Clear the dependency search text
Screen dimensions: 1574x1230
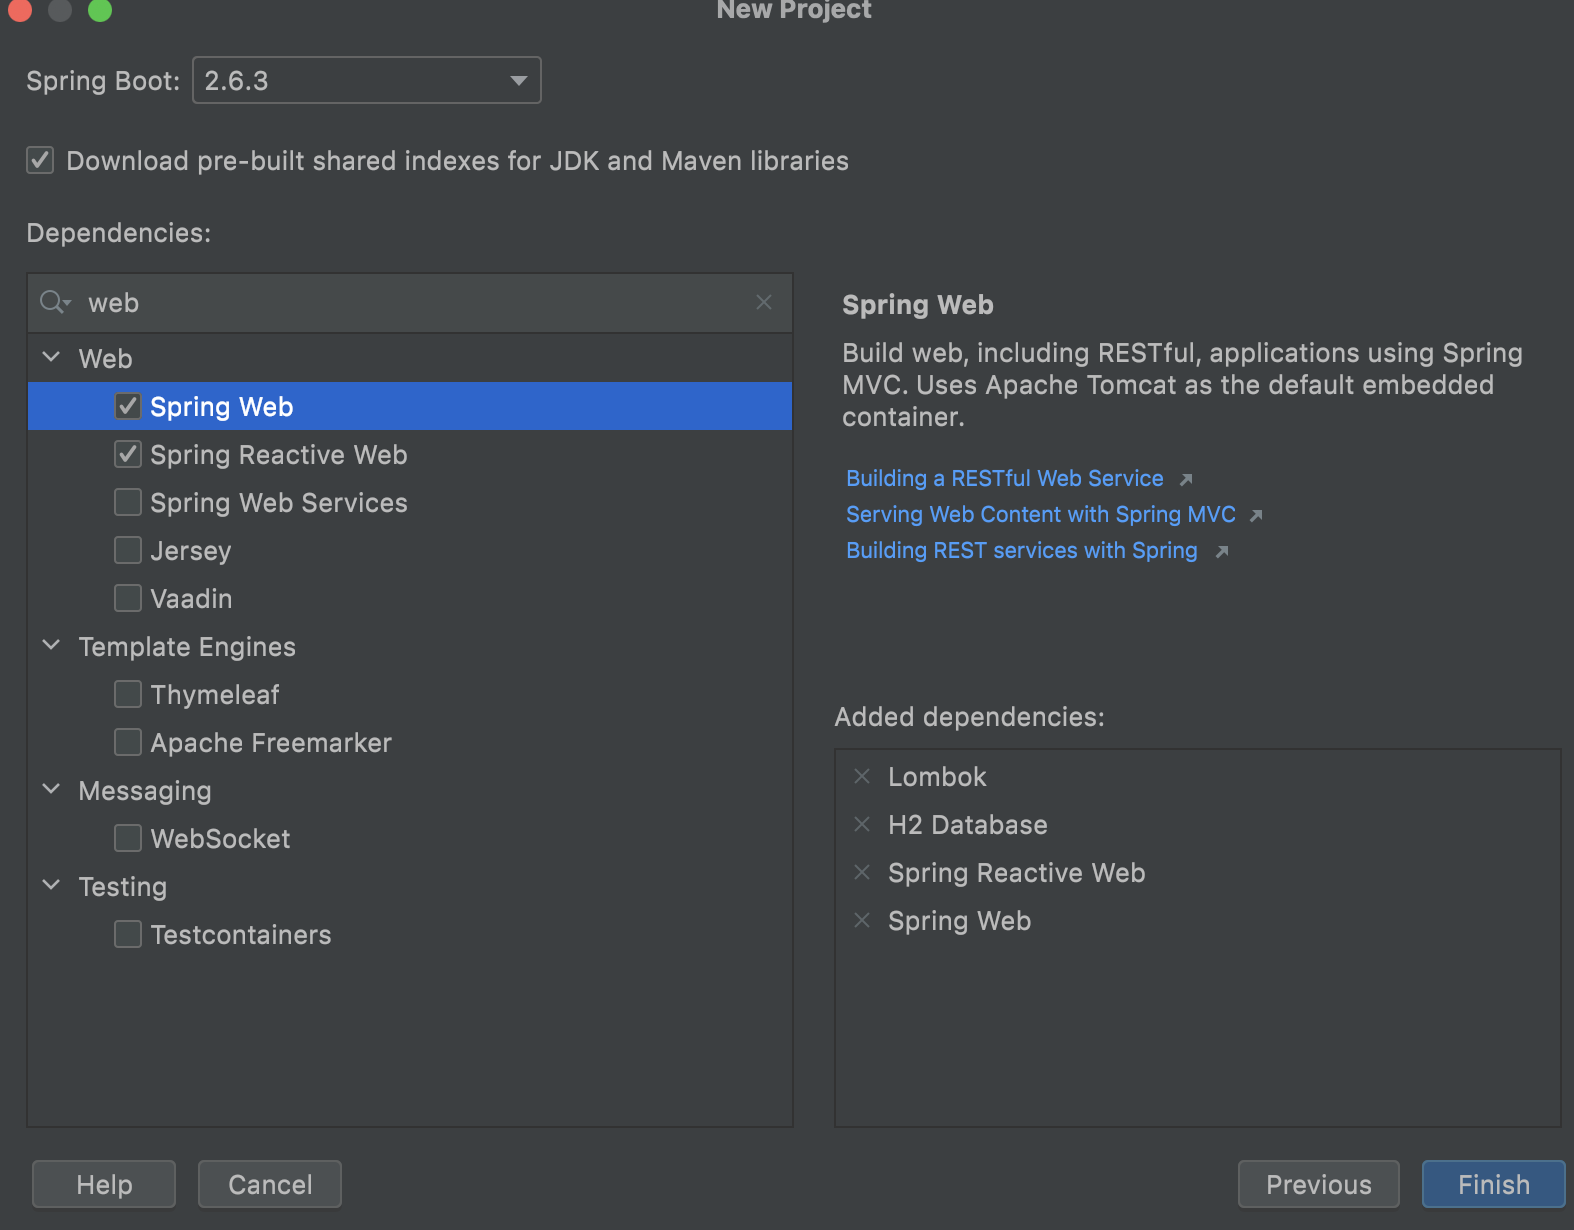(x=764, y=302)
